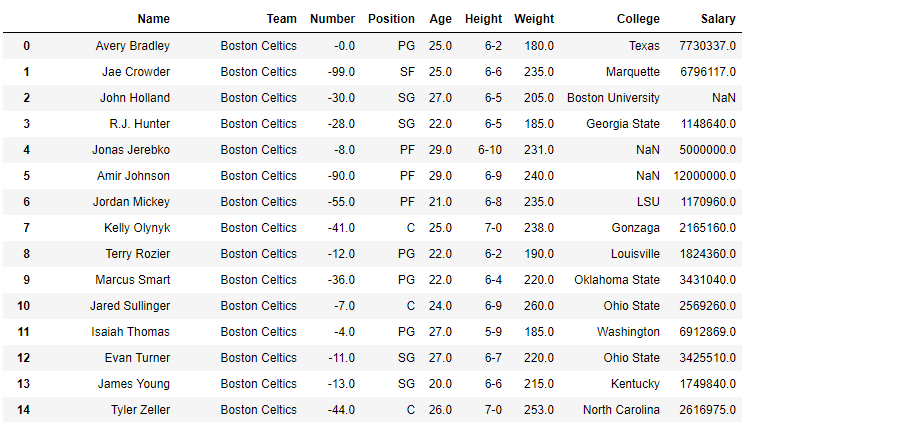Click the Position column header
This screenshot has height=422, width=900.
[x=391, y=19]
